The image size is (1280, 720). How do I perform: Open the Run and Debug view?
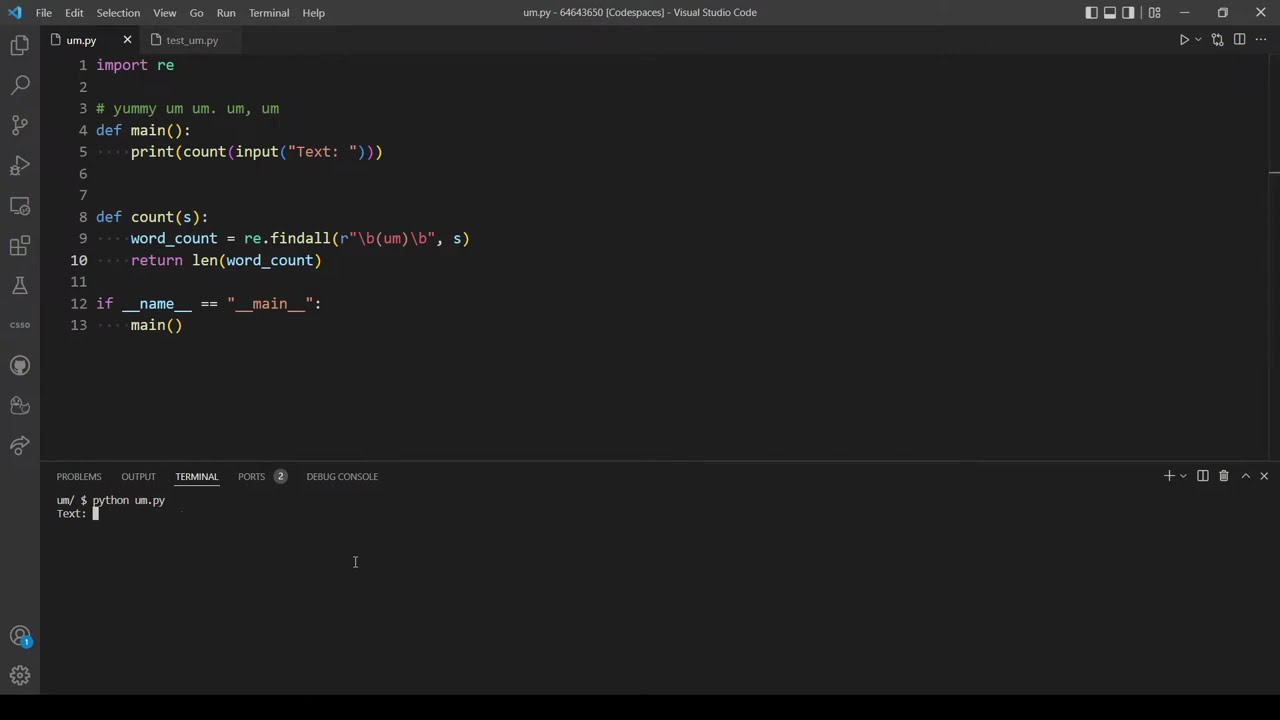tap(20, 166)
